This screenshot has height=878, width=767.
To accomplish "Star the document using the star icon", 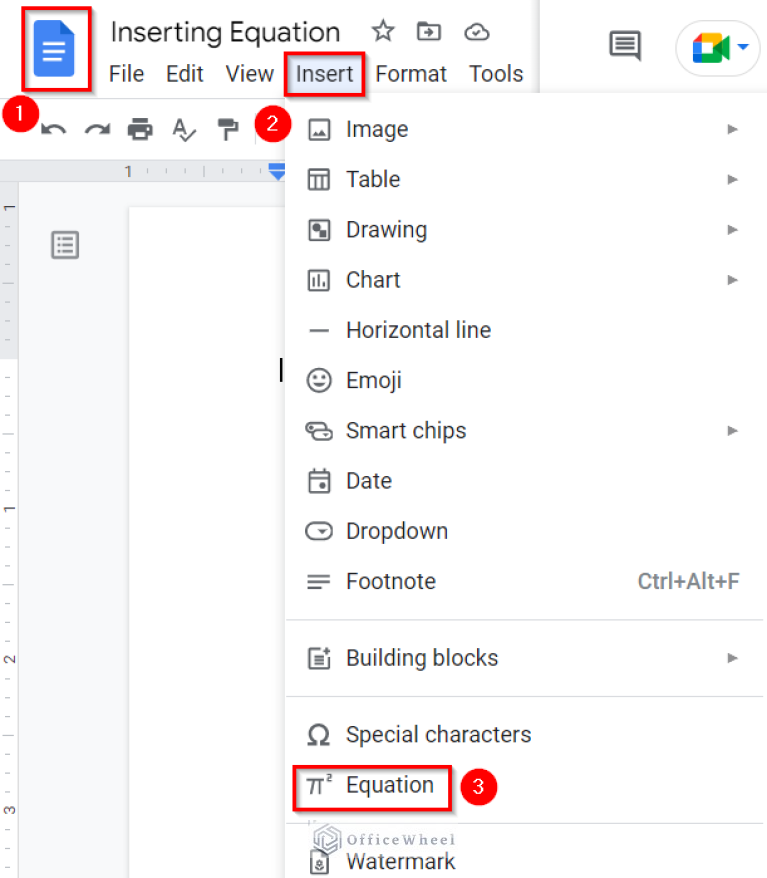I will pos(383,32).
